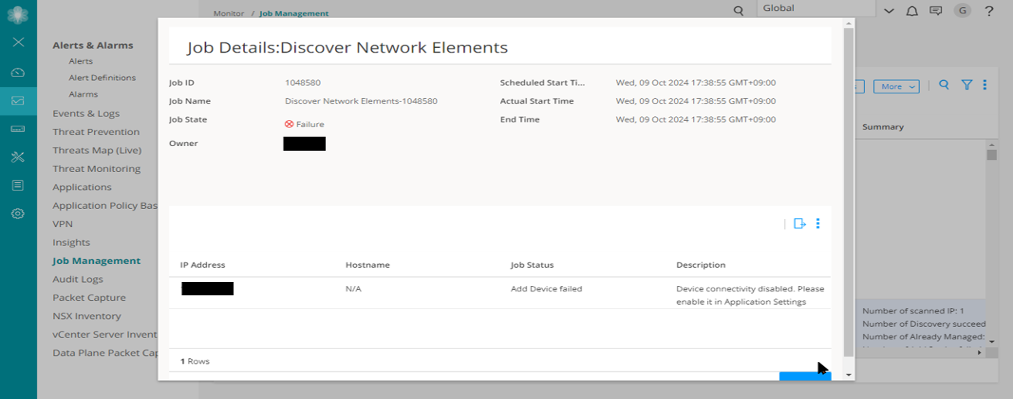Image resolution: width=1013 pixels, height=399 pixels.
Task: Click the blue button at the dialog bottom
Action: point(805,376)
